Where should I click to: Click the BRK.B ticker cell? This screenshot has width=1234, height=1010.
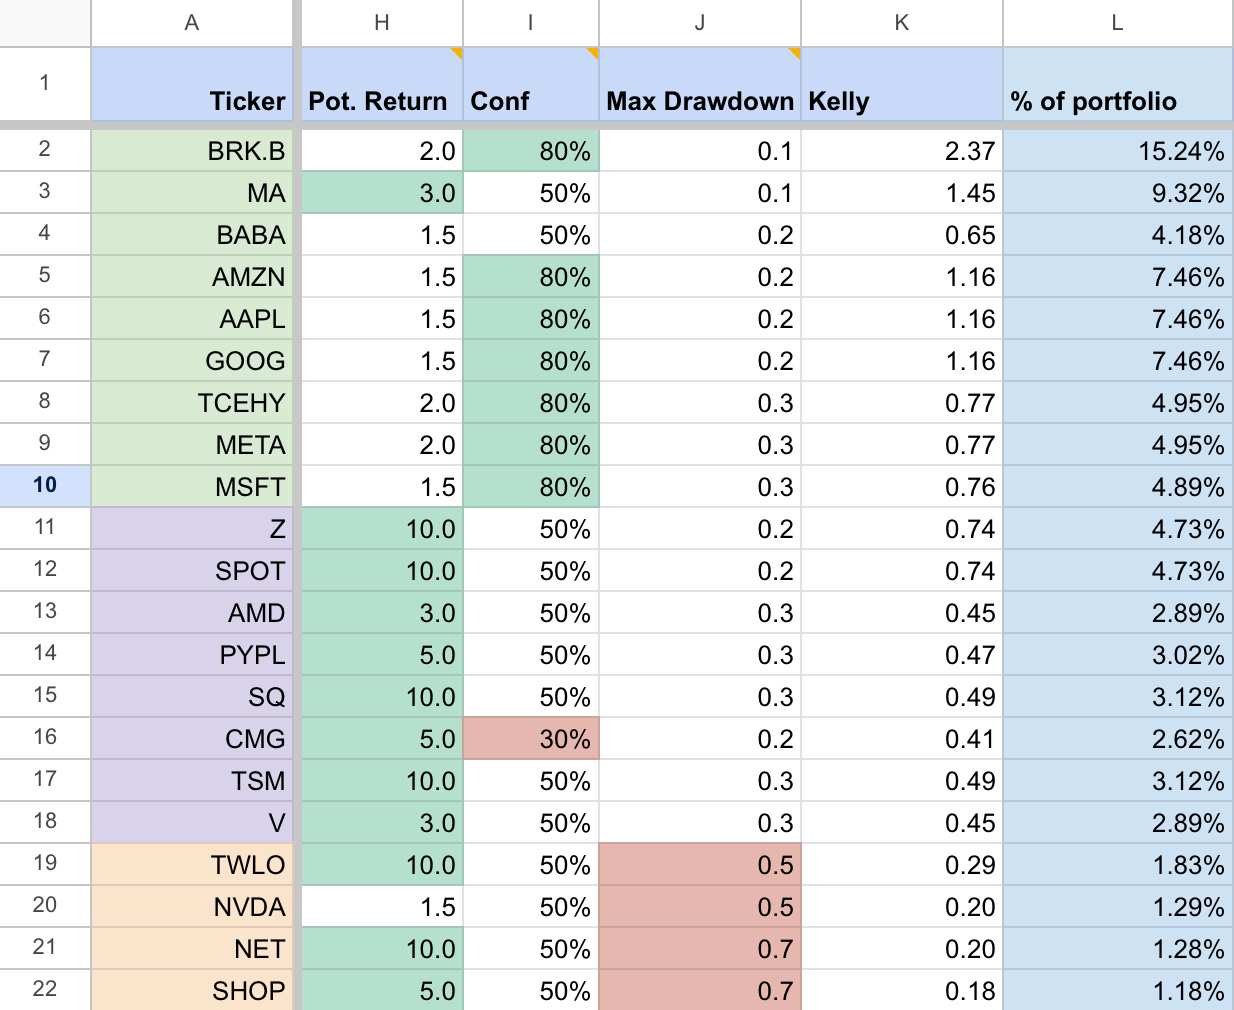192,151
